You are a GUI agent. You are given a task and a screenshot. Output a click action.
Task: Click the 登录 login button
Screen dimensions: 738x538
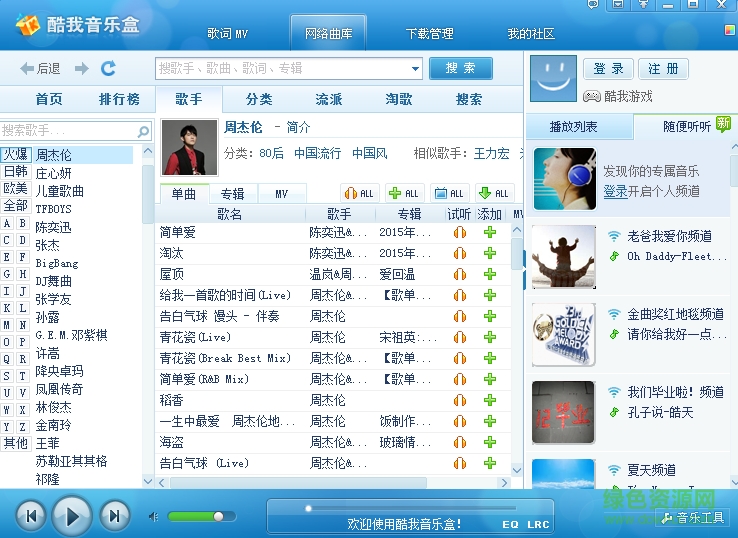click(608, 69)
